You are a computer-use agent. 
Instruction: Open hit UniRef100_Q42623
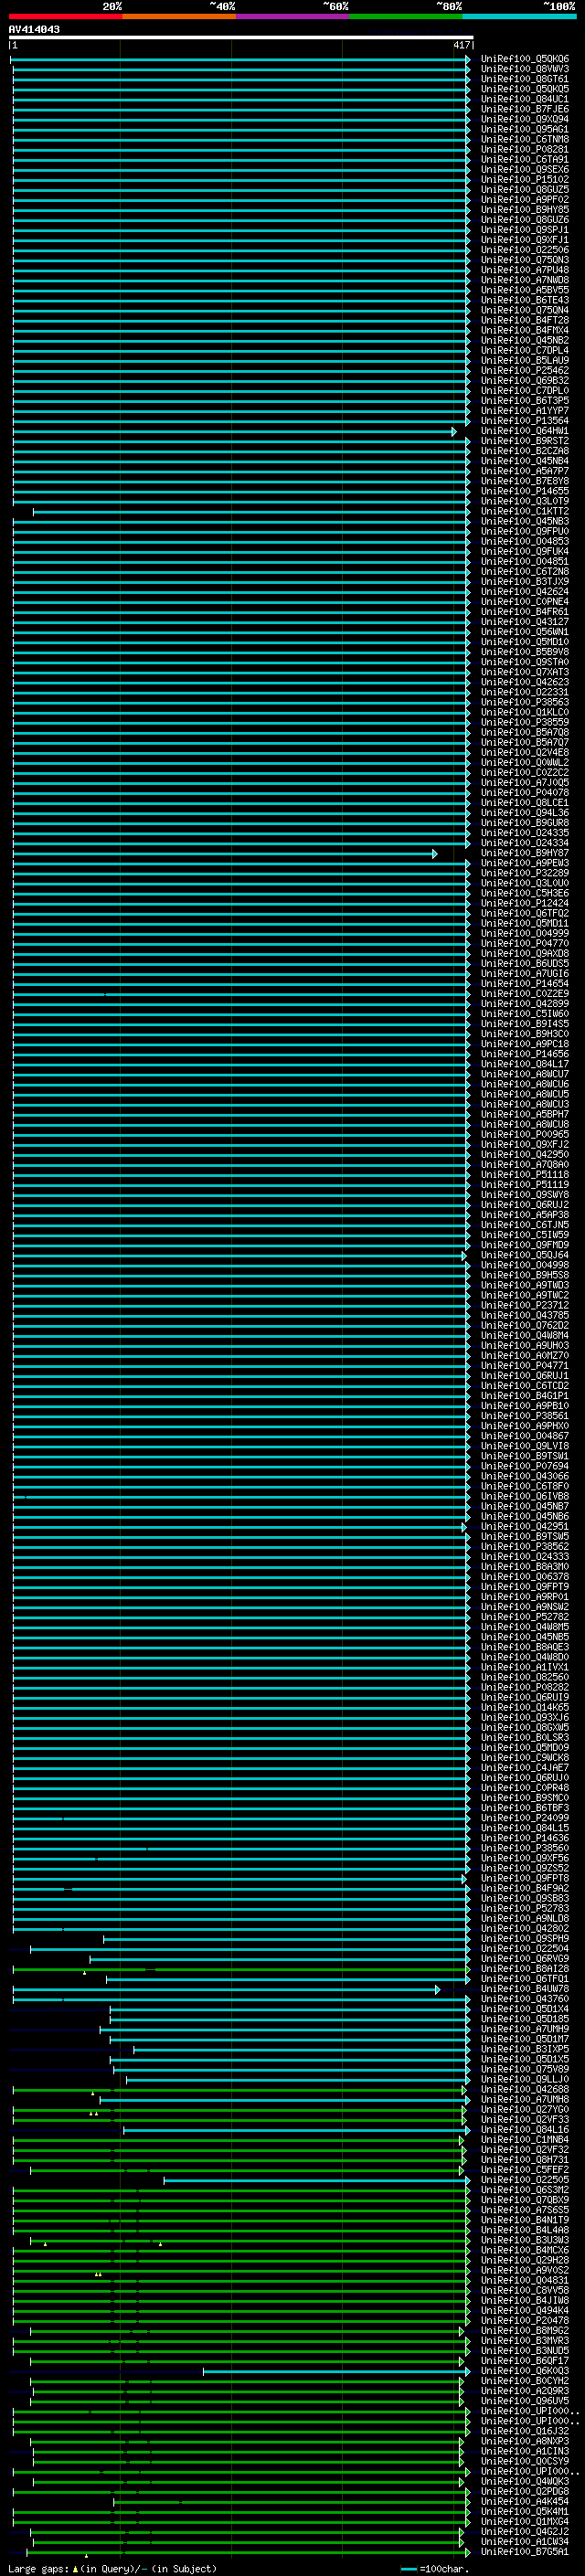tap(524, 683)
